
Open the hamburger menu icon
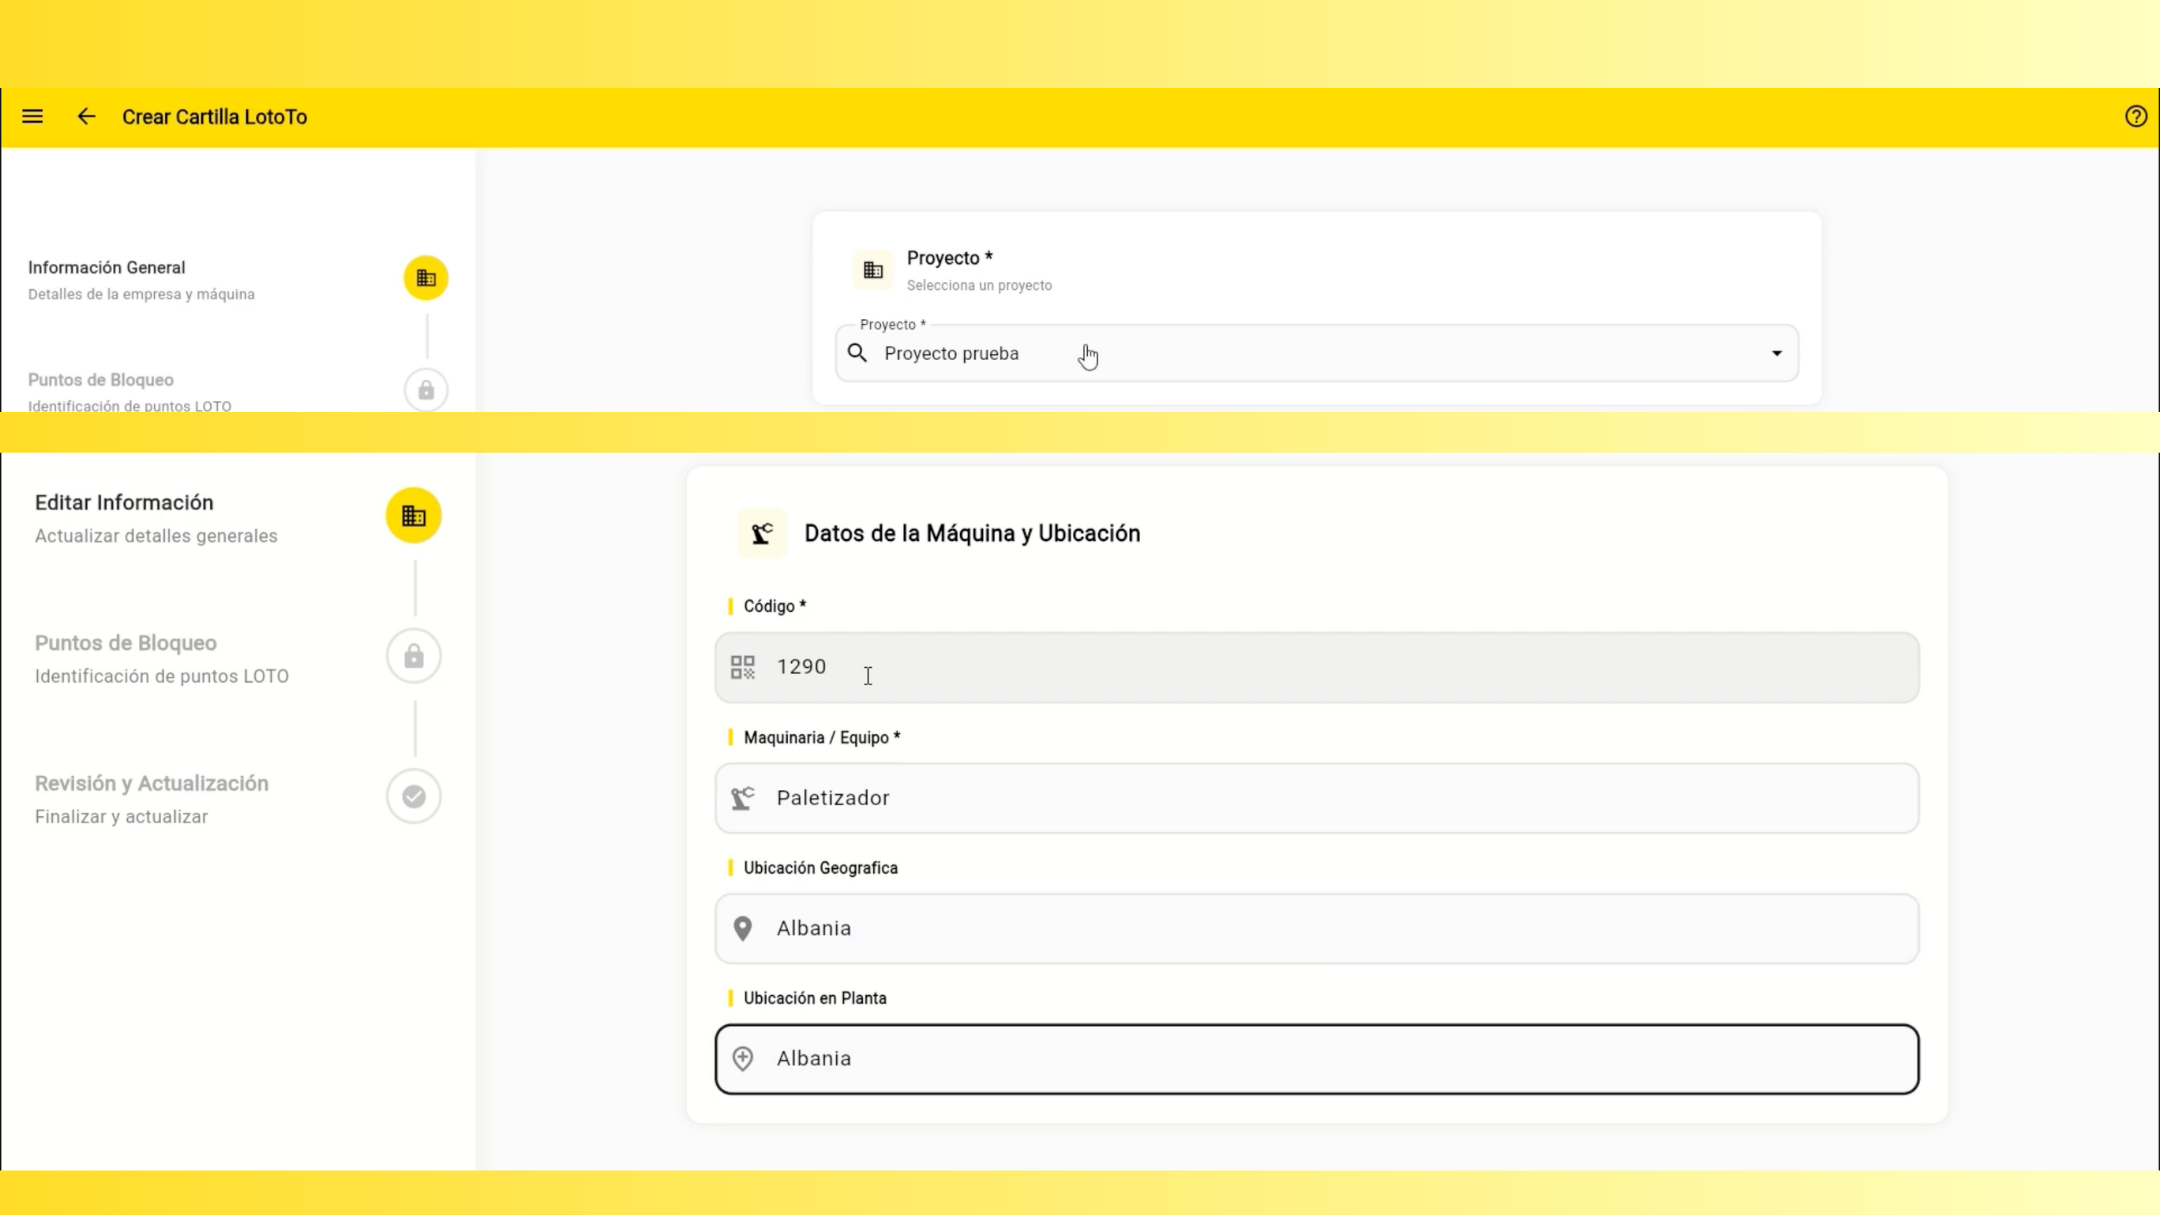click(33, 117)
